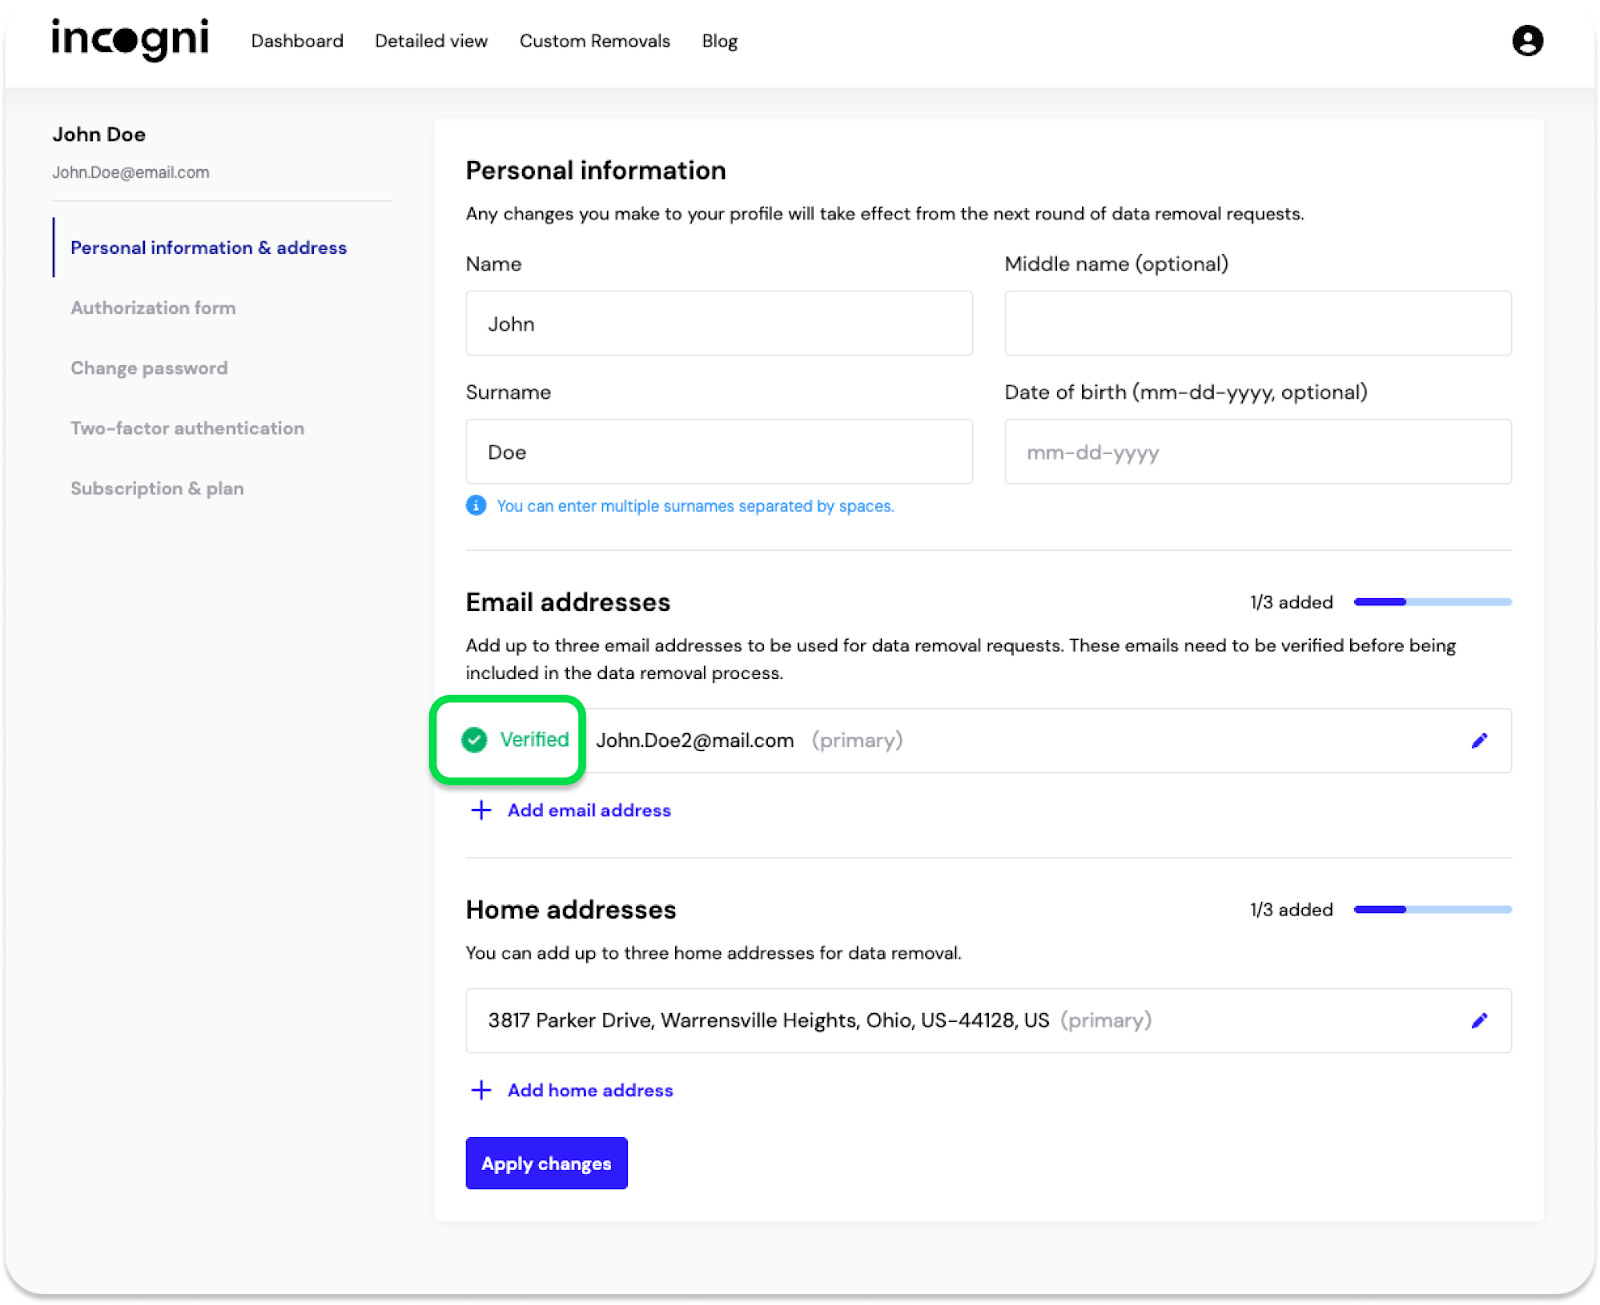Select Authorization form in the sidebar

pyautogui.click(x=153, y=308)
